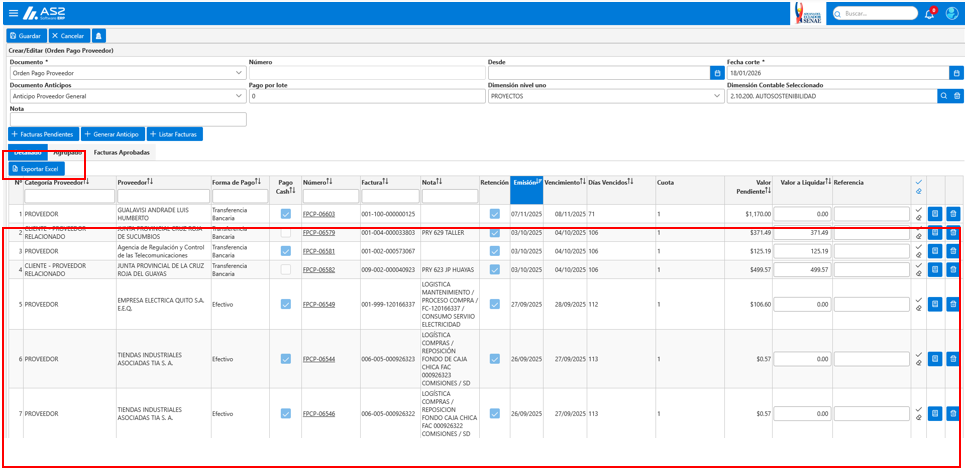Click the Nota input field

(x=128, y=119)
